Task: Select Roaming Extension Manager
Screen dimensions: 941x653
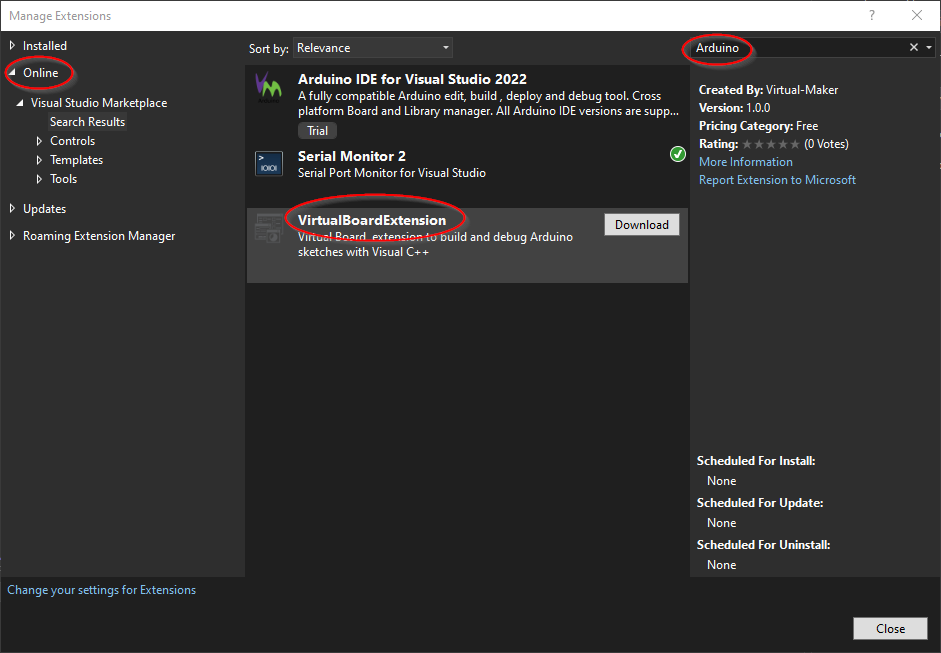Action: click(99, 236)
